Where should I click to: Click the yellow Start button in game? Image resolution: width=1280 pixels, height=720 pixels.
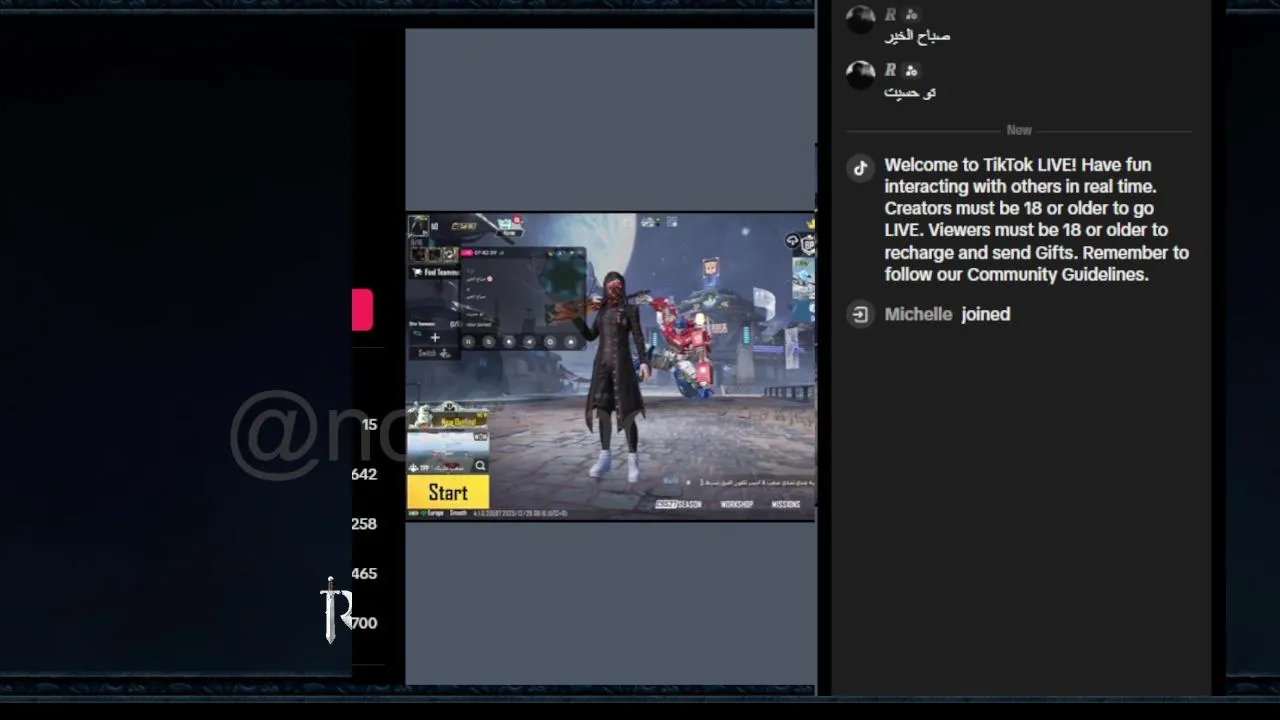[448, 492]
